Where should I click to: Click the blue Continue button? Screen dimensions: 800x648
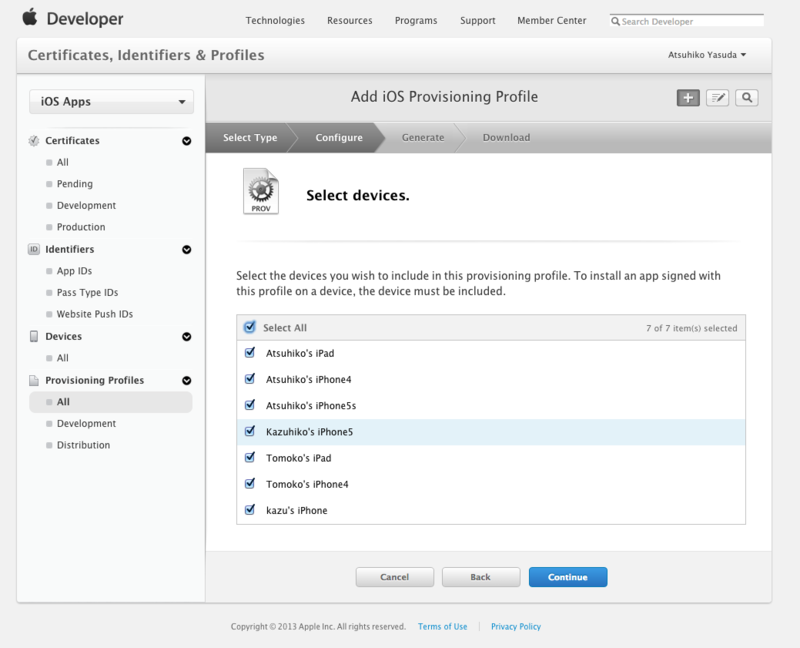click(x=568, y=577)
